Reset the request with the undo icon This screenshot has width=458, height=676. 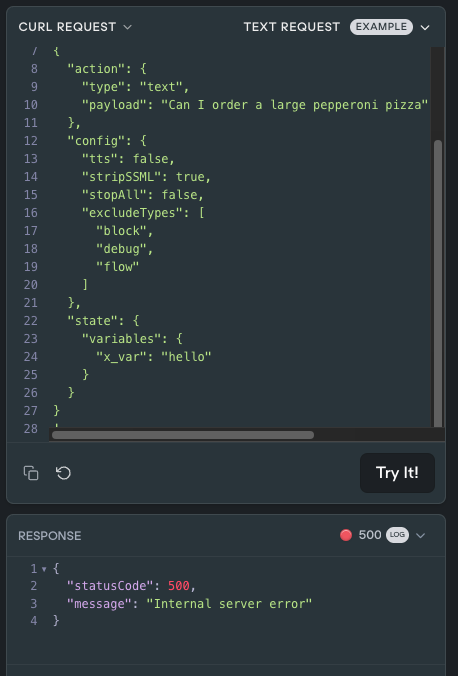pos(63,473)
